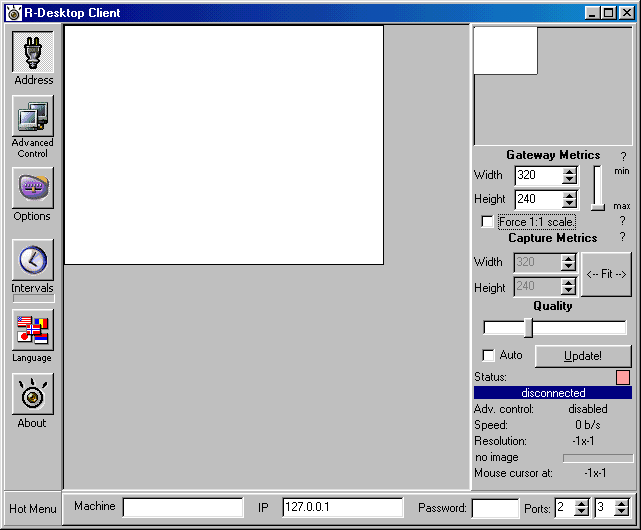Click the Machine name input field
Viewport: 641px width, 530px height.
pos(182,508)
